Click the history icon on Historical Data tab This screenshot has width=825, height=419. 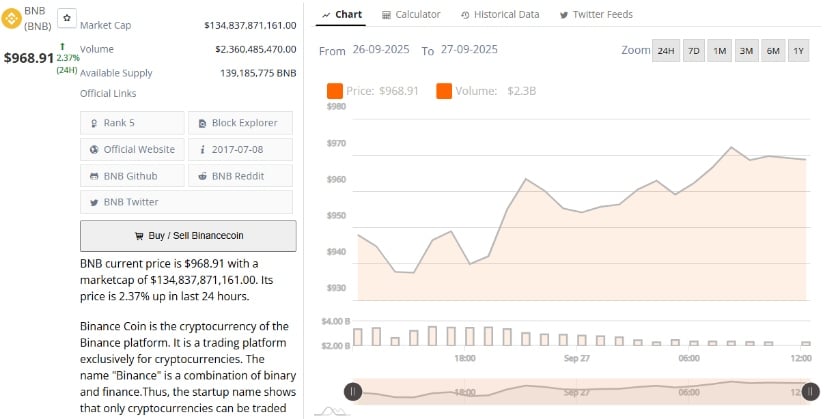click(465, 15)
